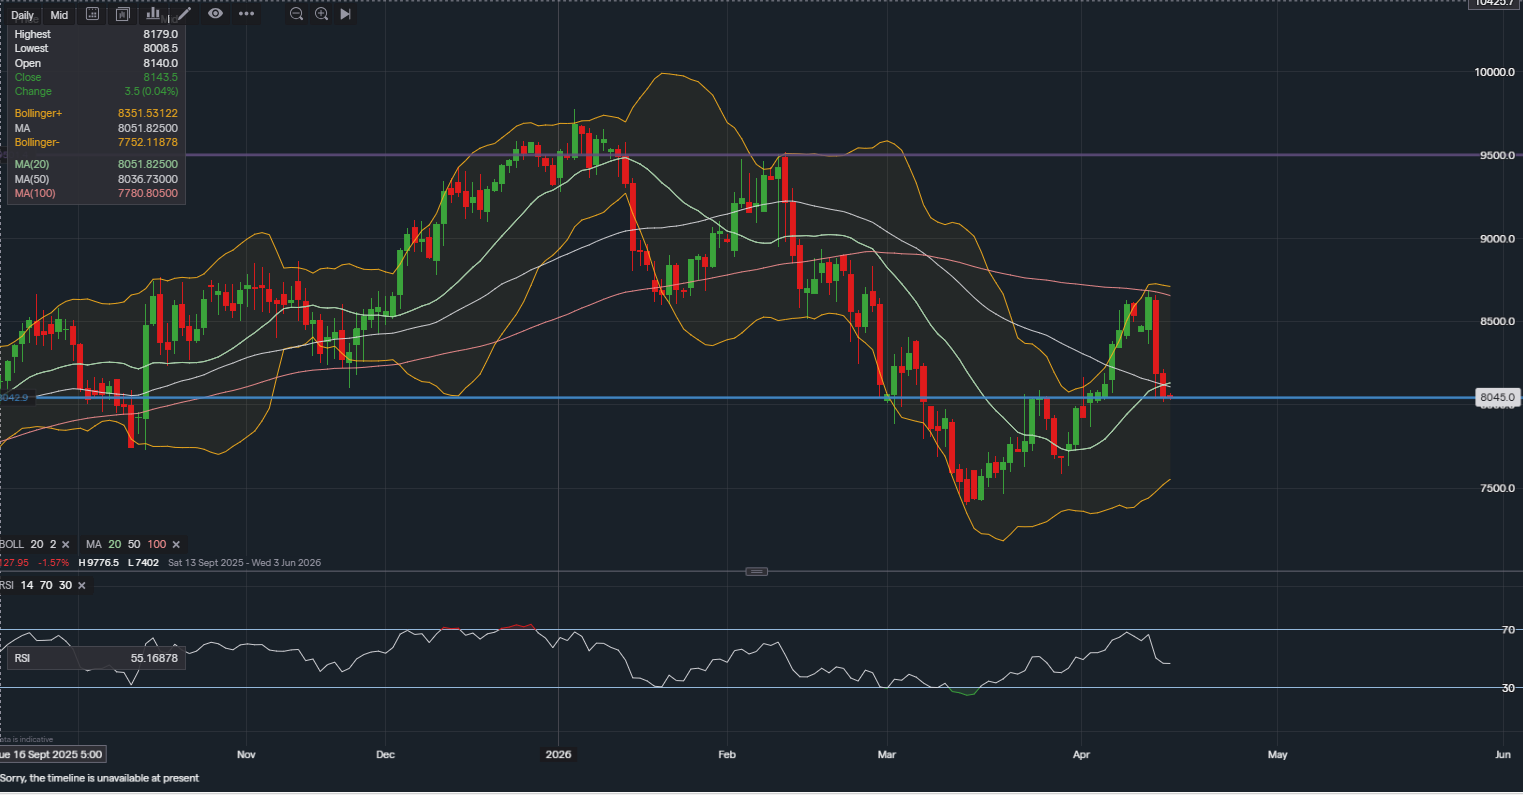
Task: Click the compare charts icon
Action: [x=122, y=15]
